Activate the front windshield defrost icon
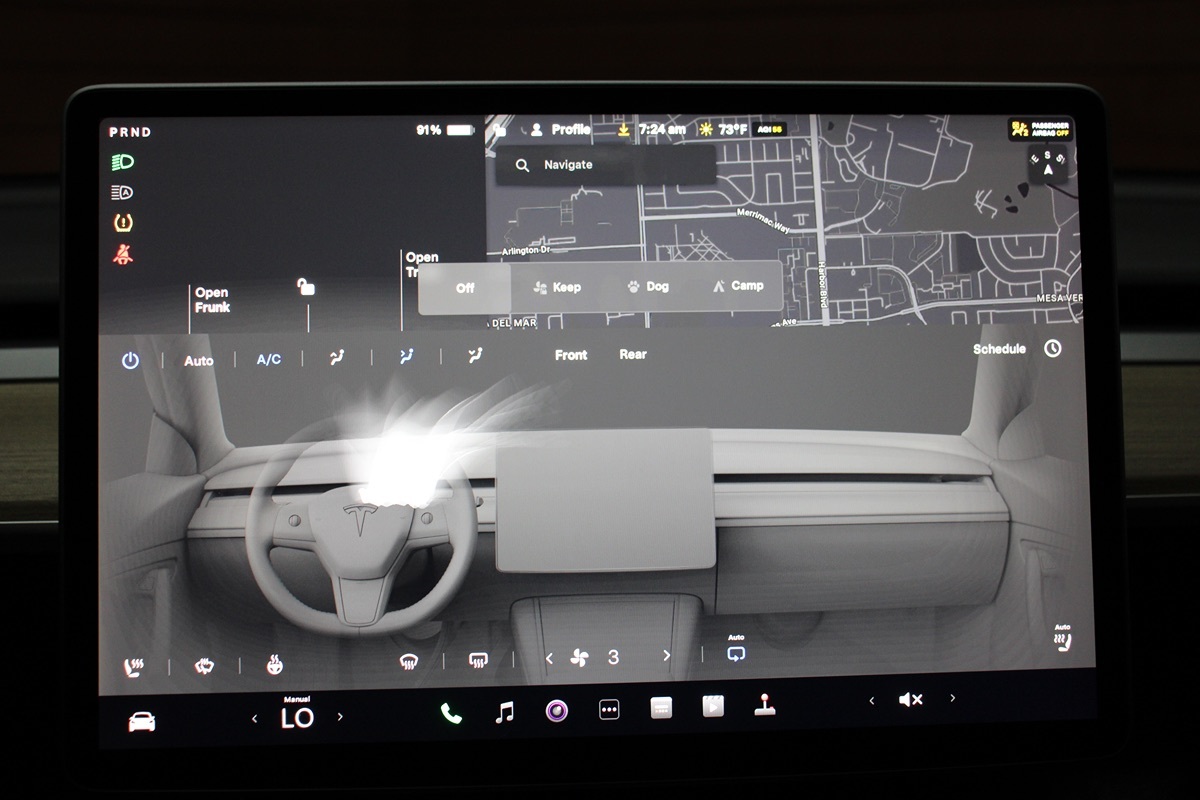Image resolution: width=1200 pixels, height=800 pixels. point(408,661)
